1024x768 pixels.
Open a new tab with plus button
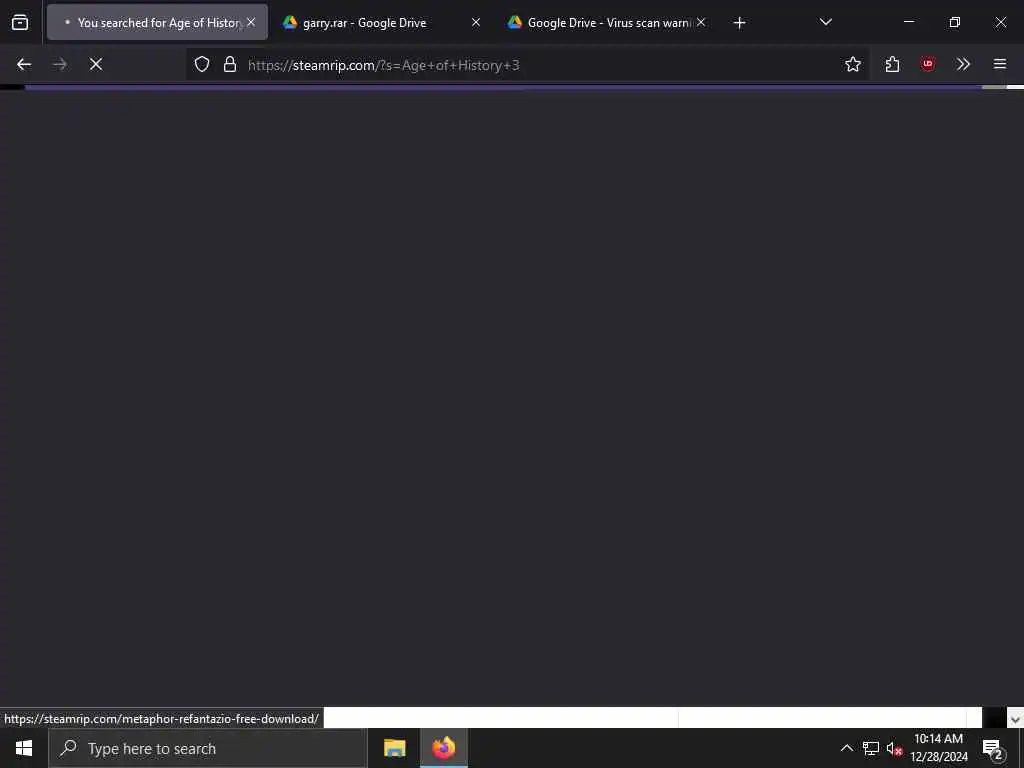click(739, 23)
